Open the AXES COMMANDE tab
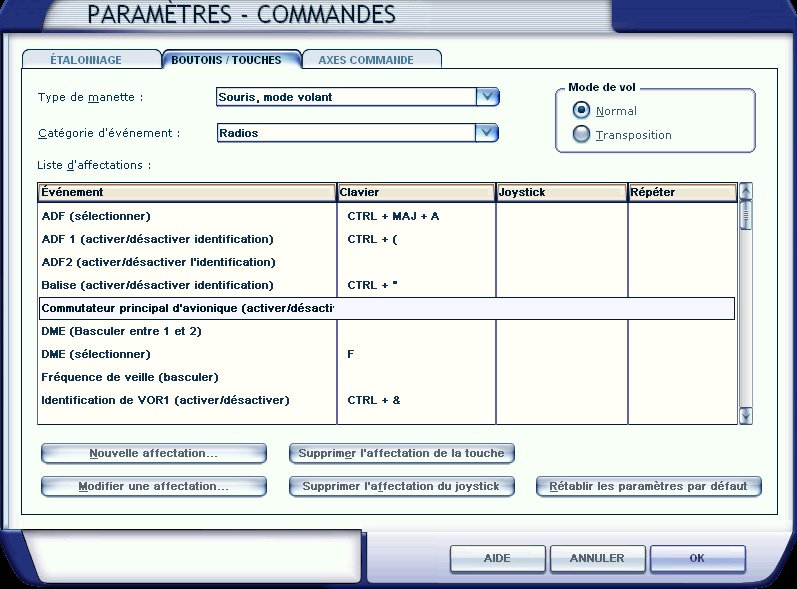 click(x=372, y=59)
